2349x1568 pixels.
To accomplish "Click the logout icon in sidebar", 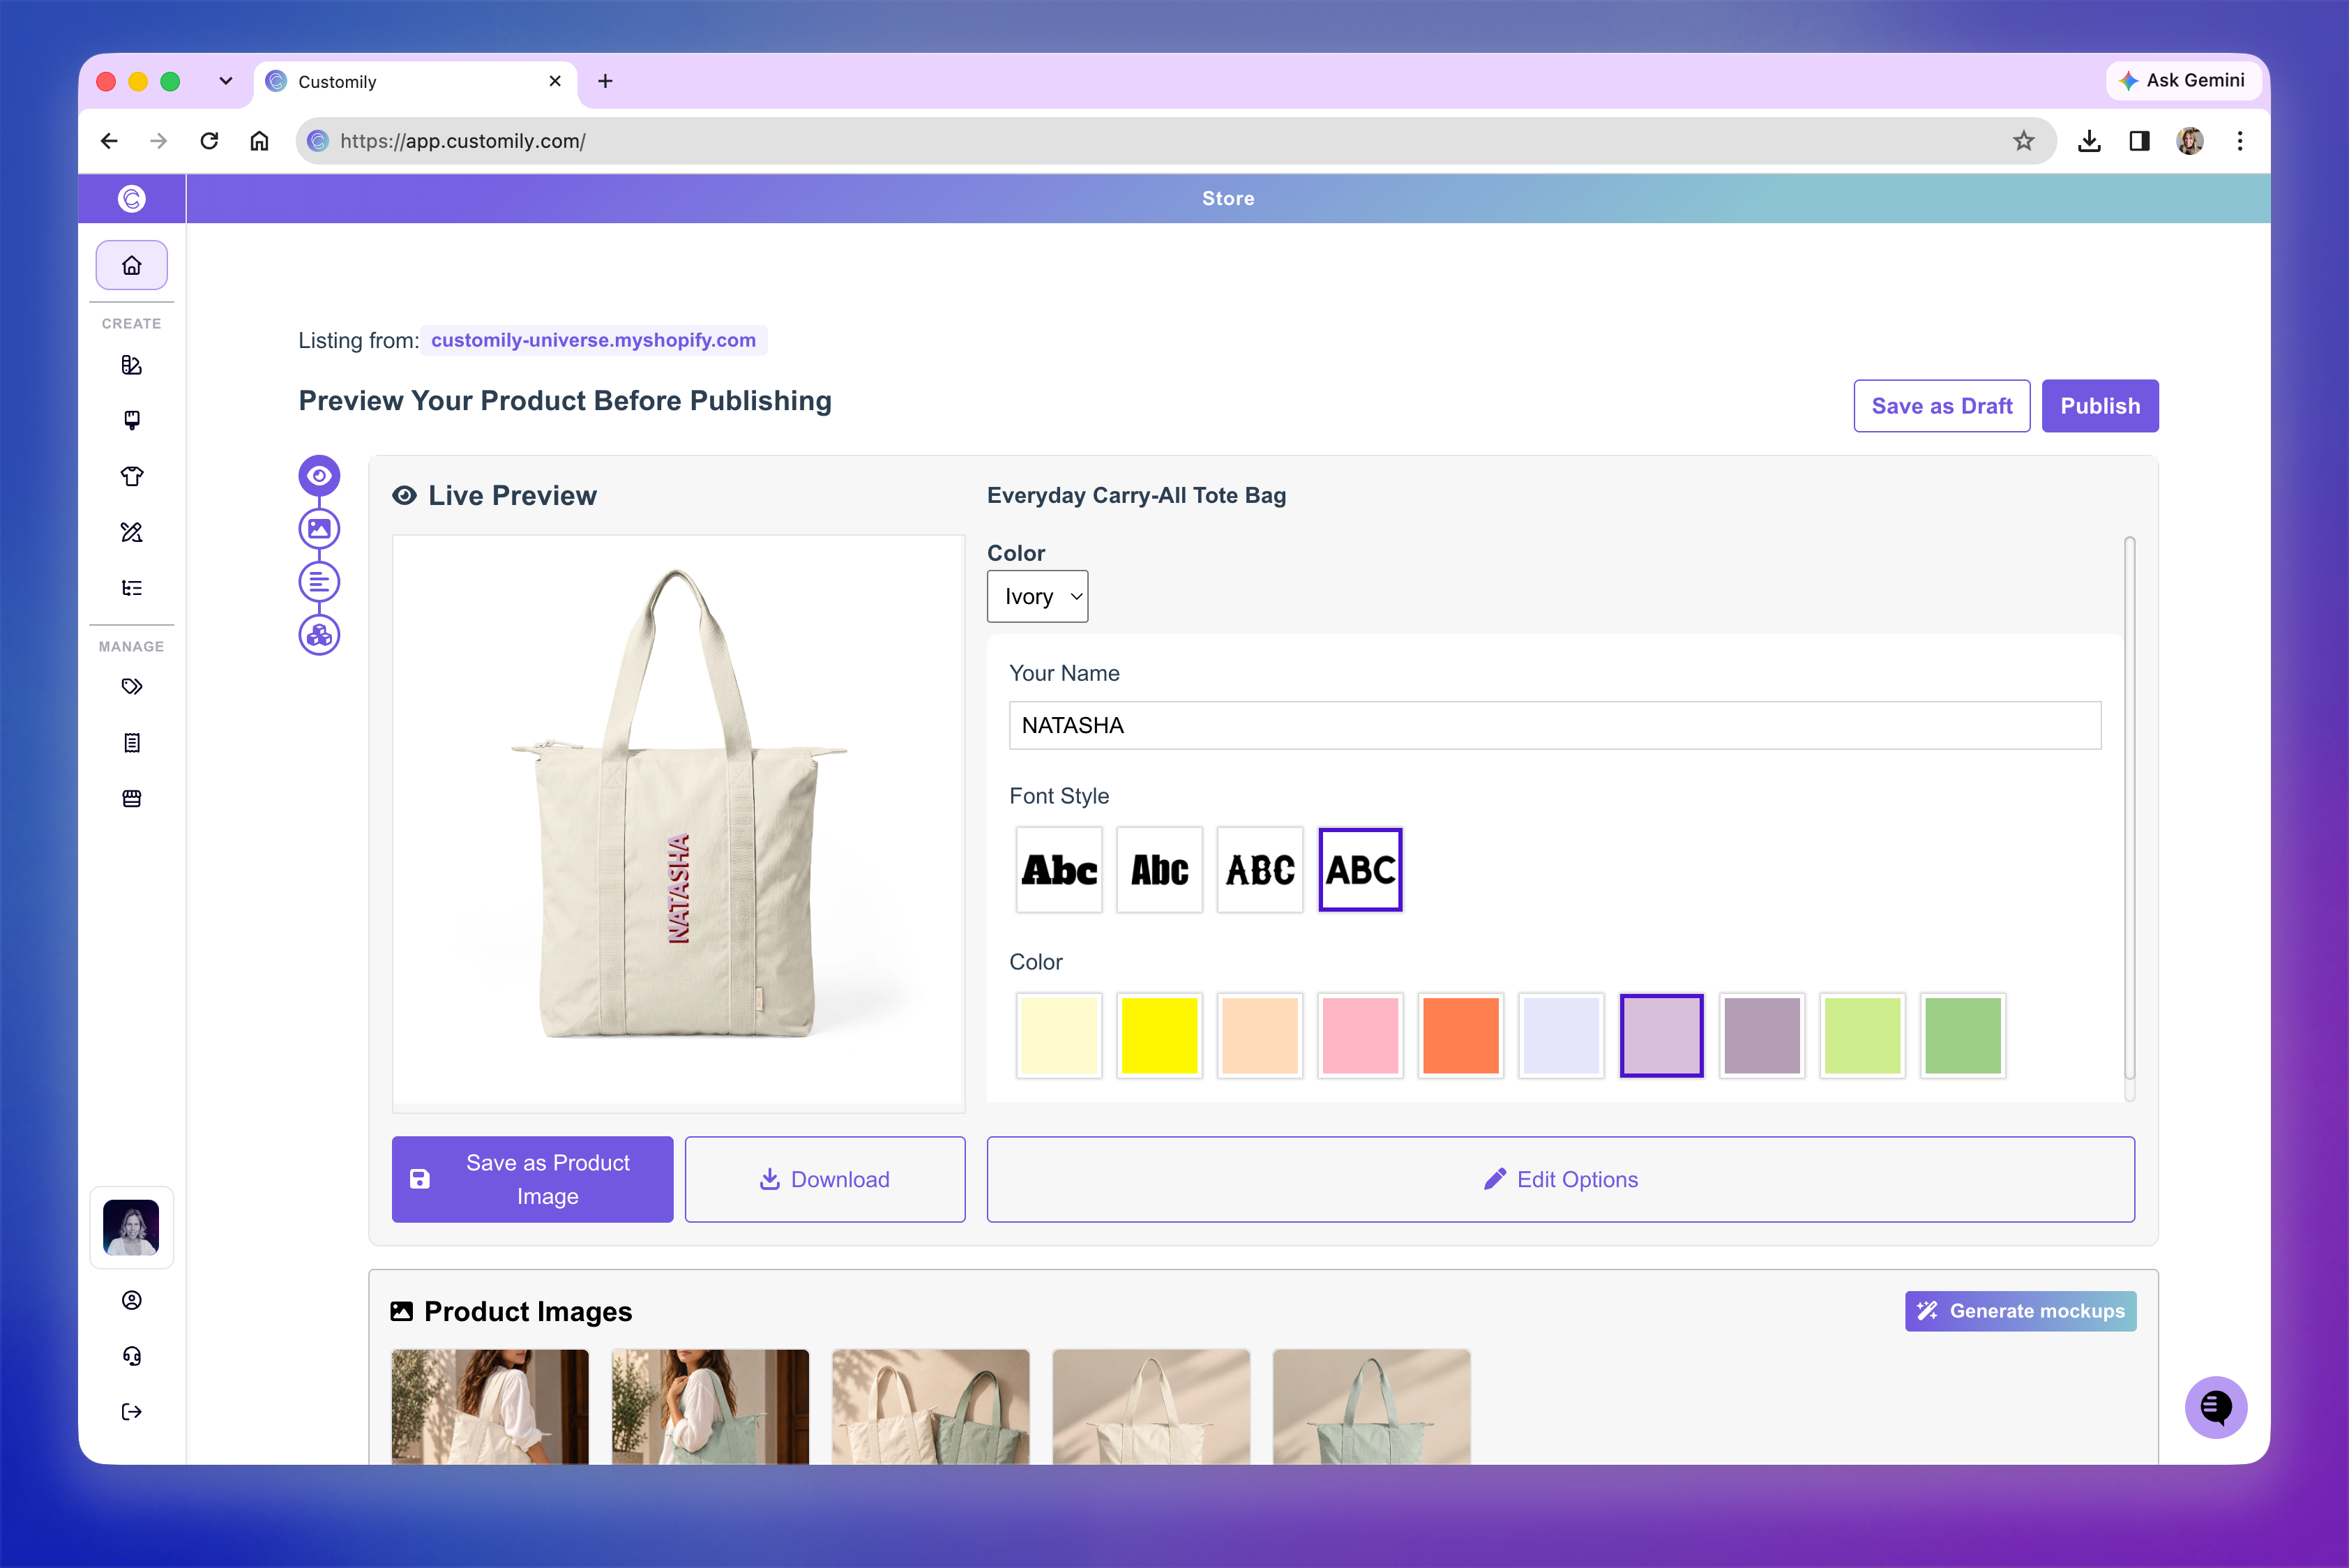I will (x=131, y=1412).
